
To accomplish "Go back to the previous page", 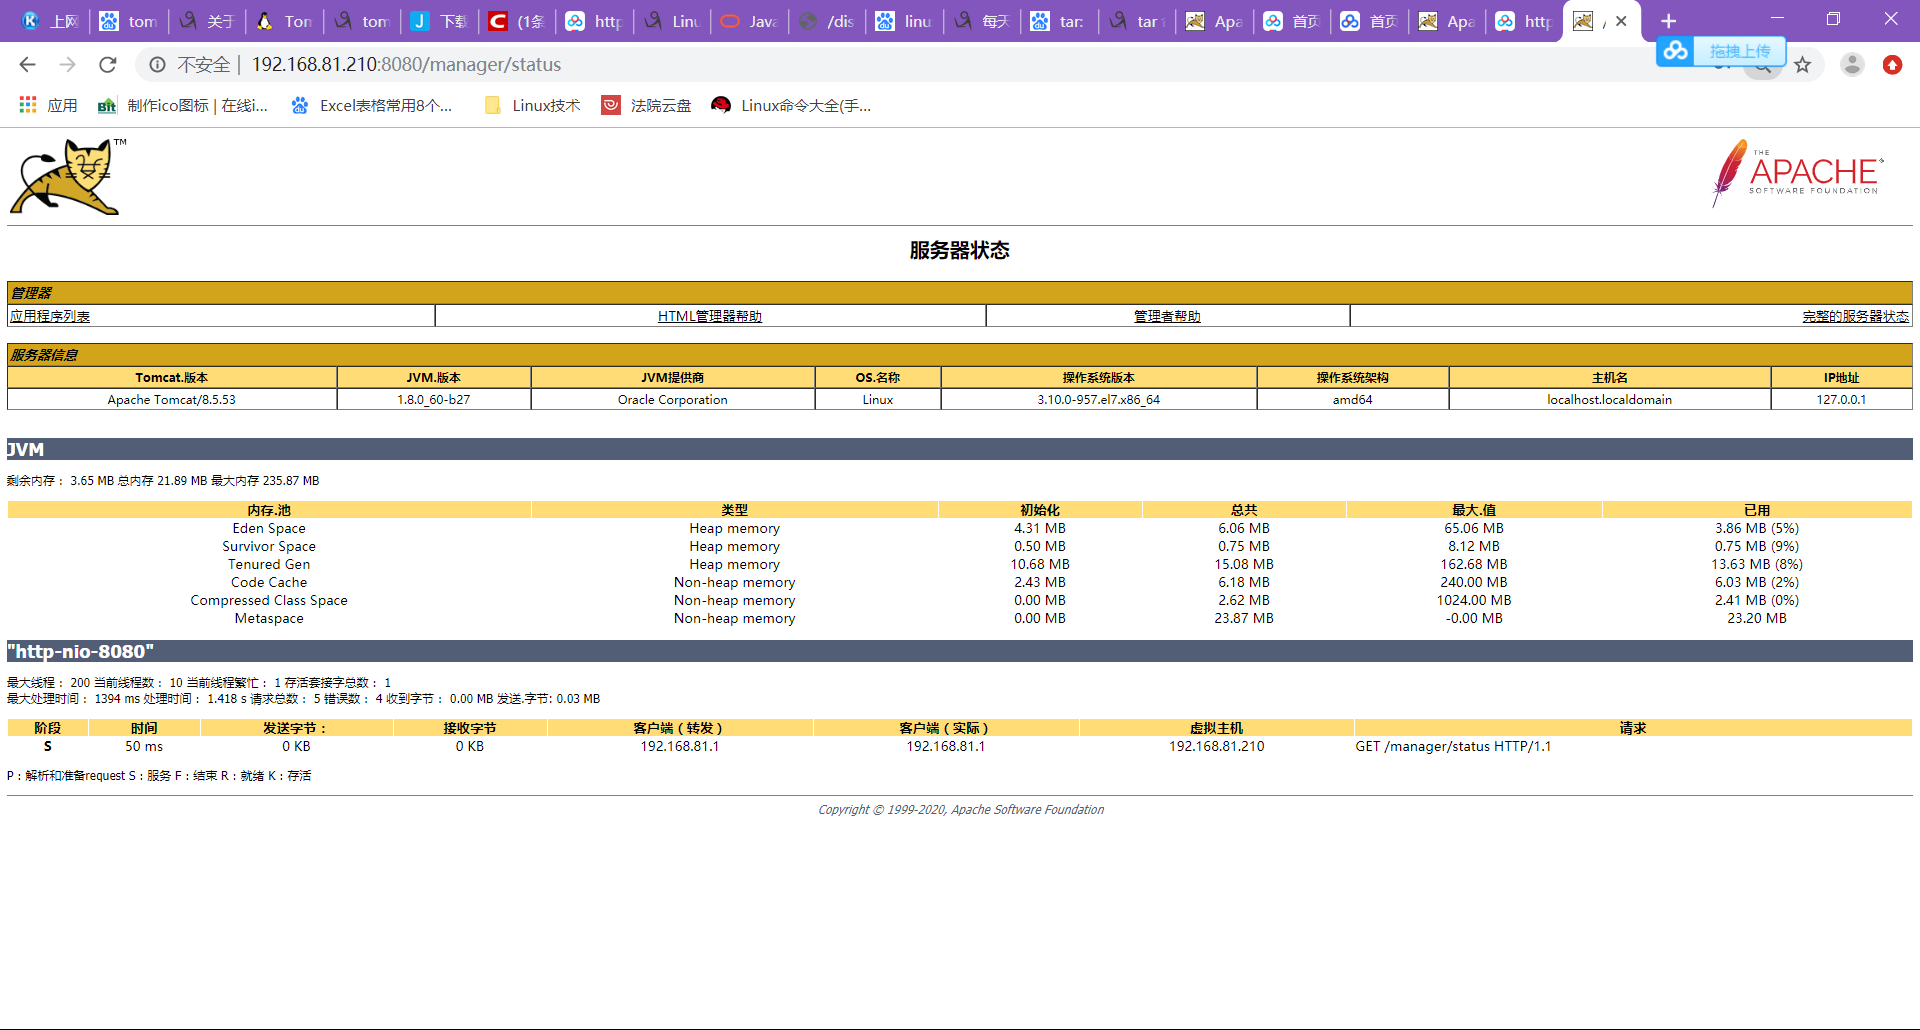I will point(28,65).
